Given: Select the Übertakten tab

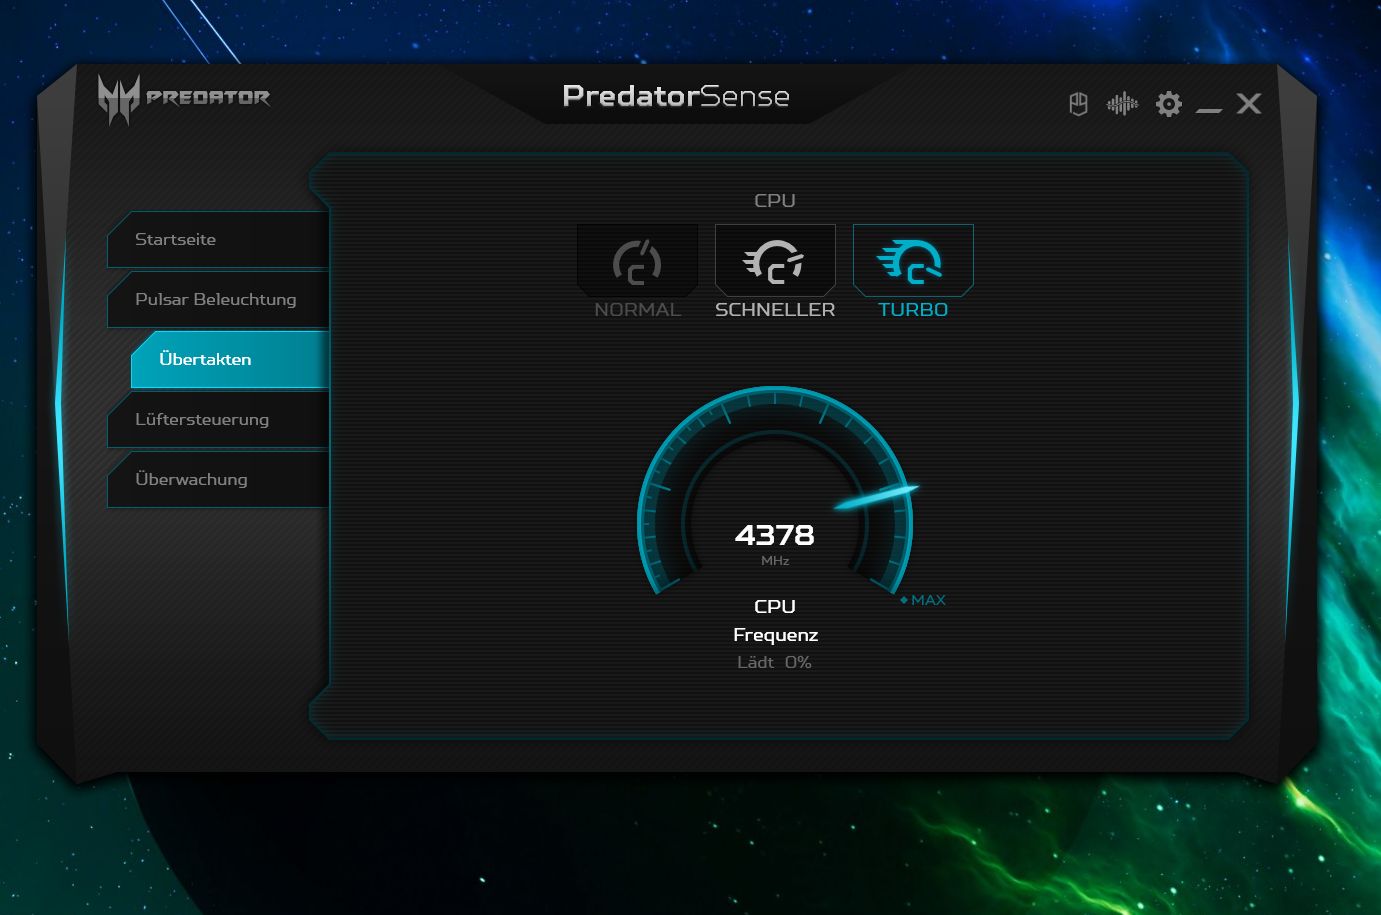Looking at the screenshot, I should coord(230,360).
